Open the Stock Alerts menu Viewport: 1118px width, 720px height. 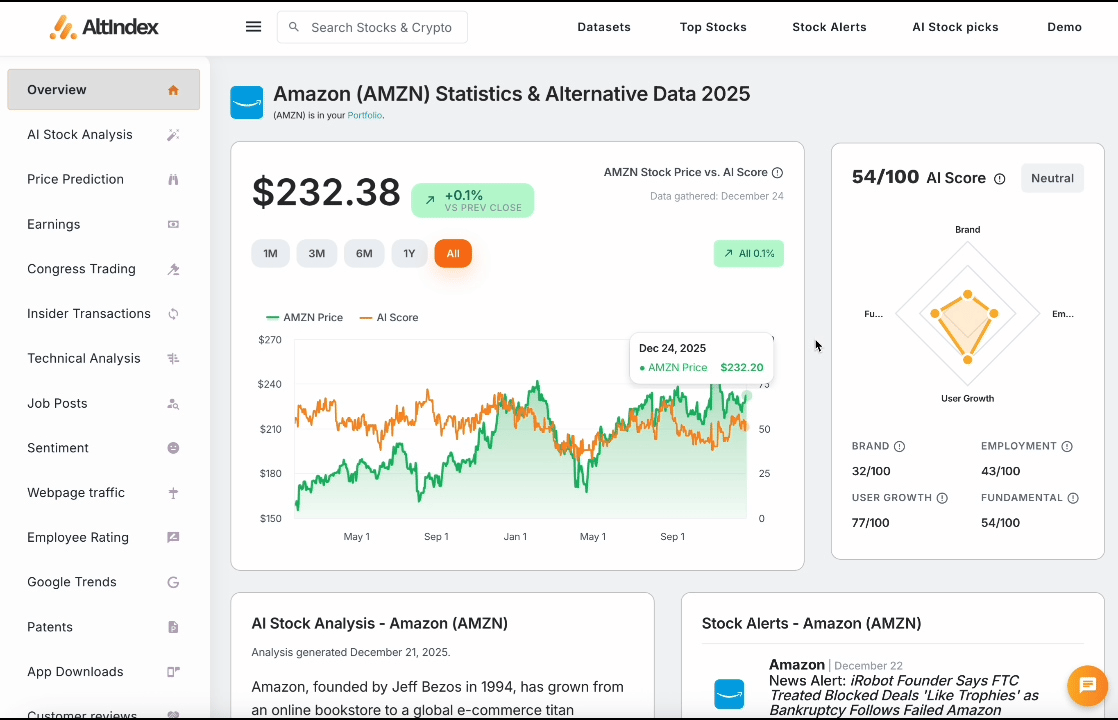point(829,27)
